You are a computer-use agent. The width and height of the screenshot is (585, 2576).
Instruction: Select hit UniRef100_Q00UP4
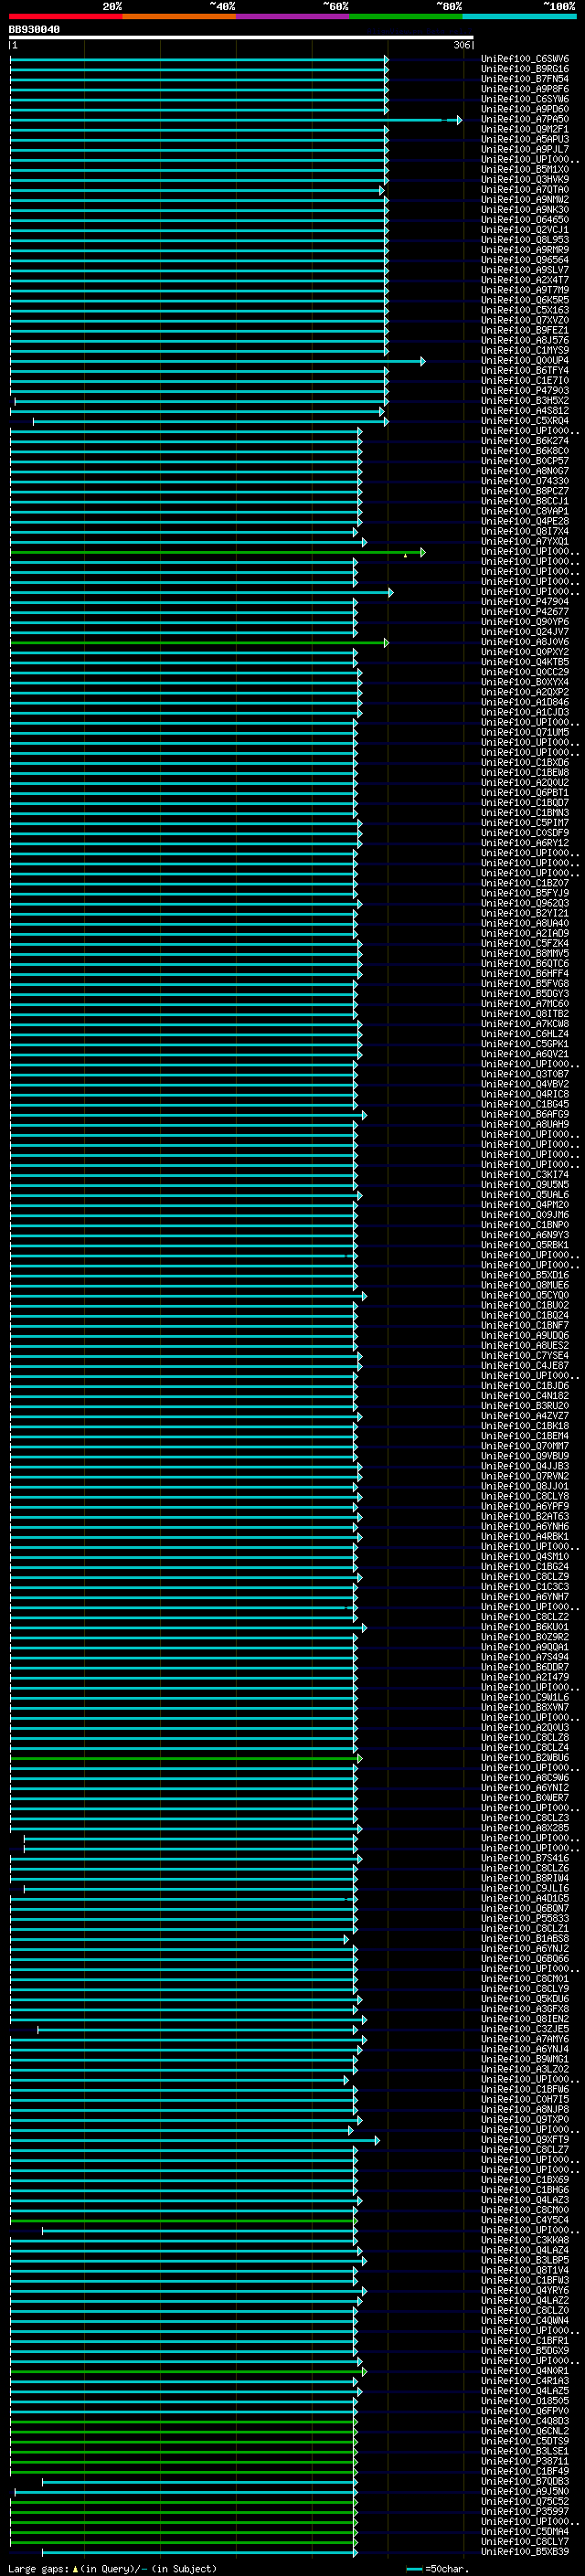pos(525,360)
